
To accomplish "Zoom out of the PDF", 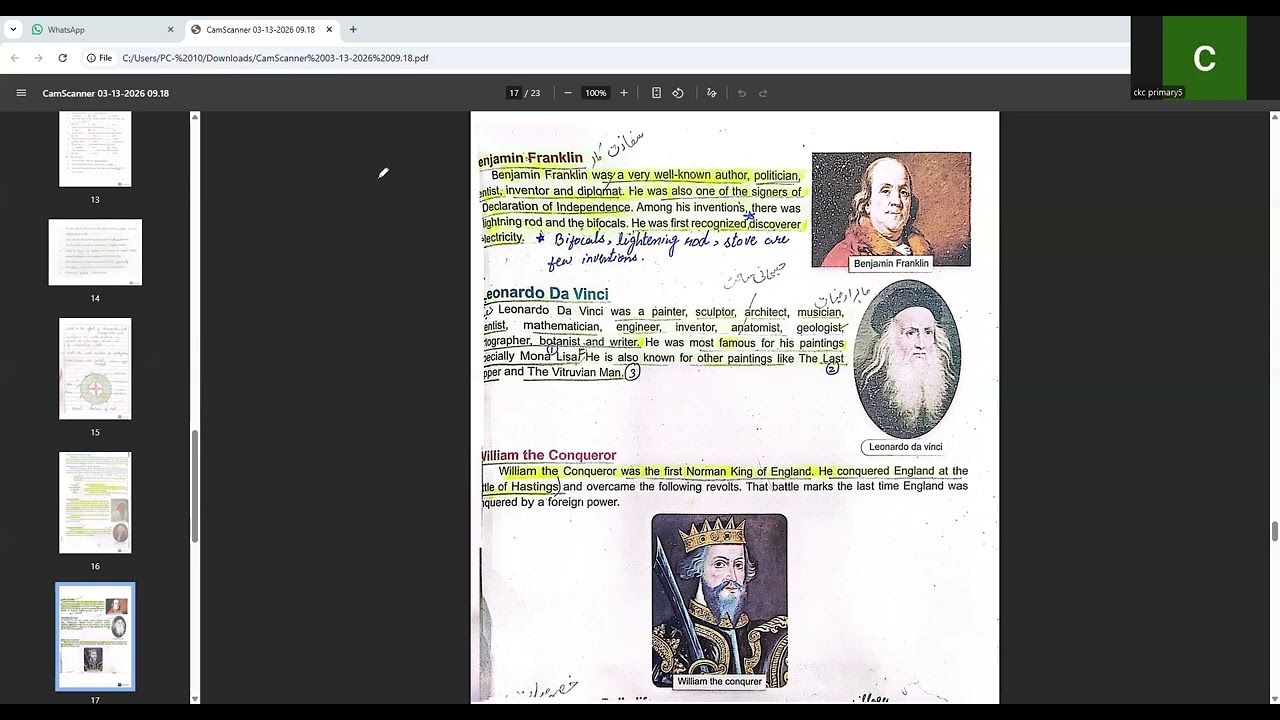I will tap(568, 93).
